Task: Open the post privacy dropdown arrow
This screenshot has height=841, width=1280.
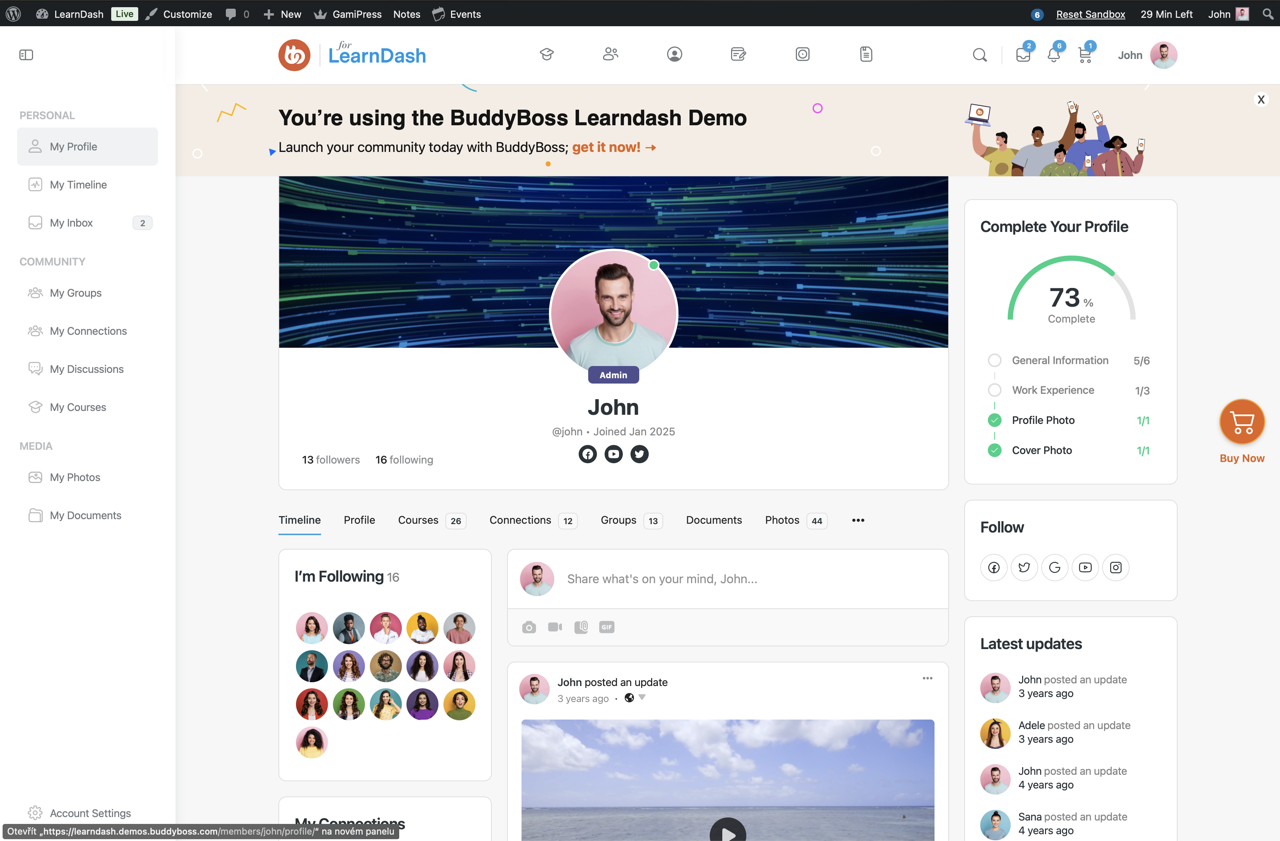Action: [642, 698]
